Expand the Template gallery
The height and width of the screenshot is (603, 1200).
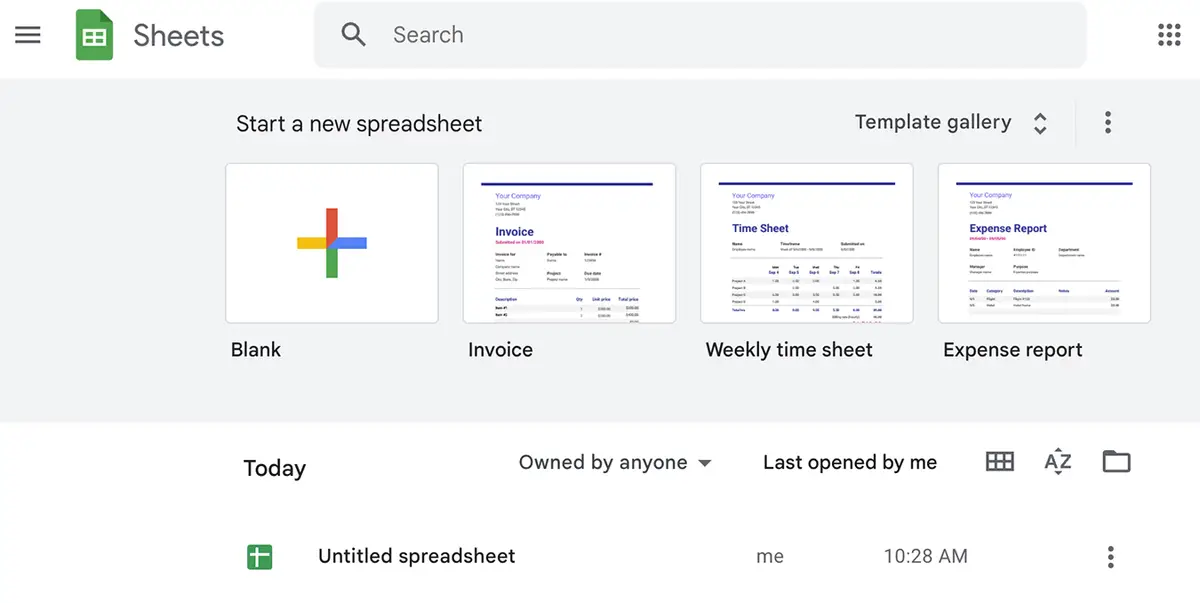(x=1040, y=121)
